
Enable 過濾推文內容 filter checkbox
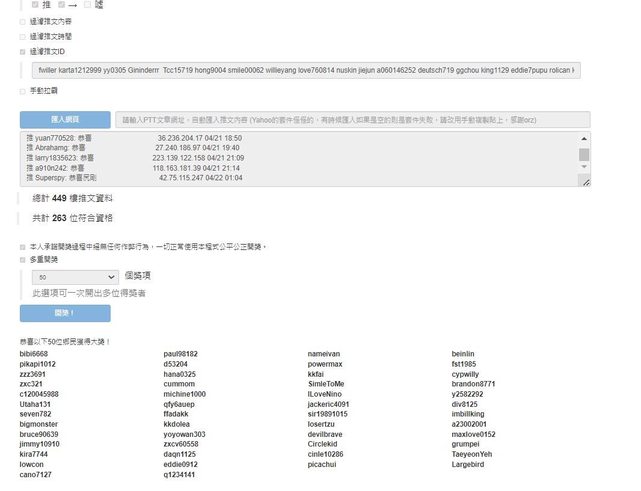tap(23, 20)
